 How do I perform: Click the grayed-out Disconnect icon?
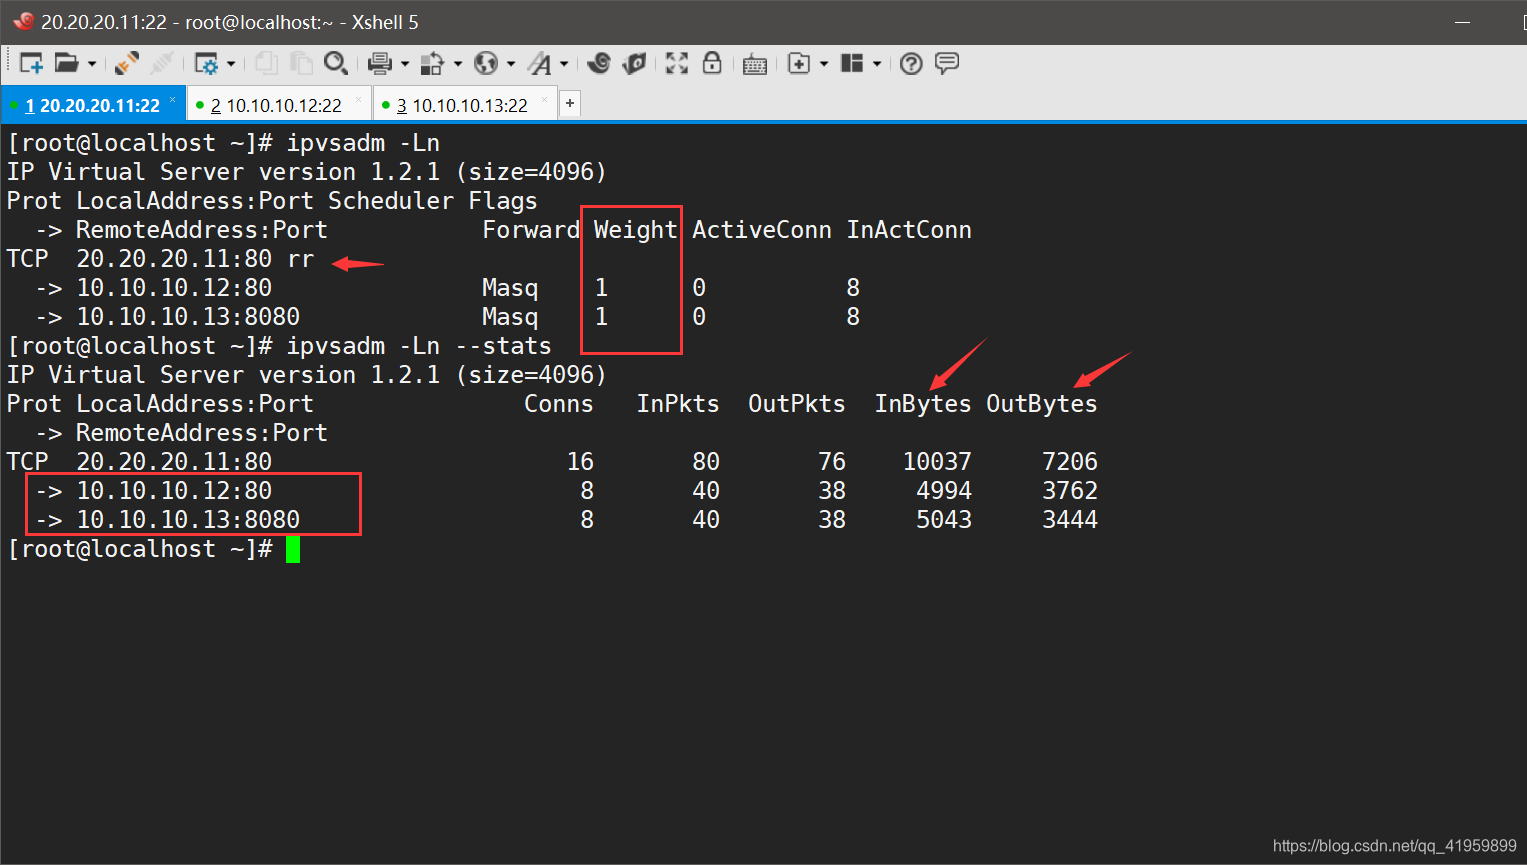pos(161,64)
